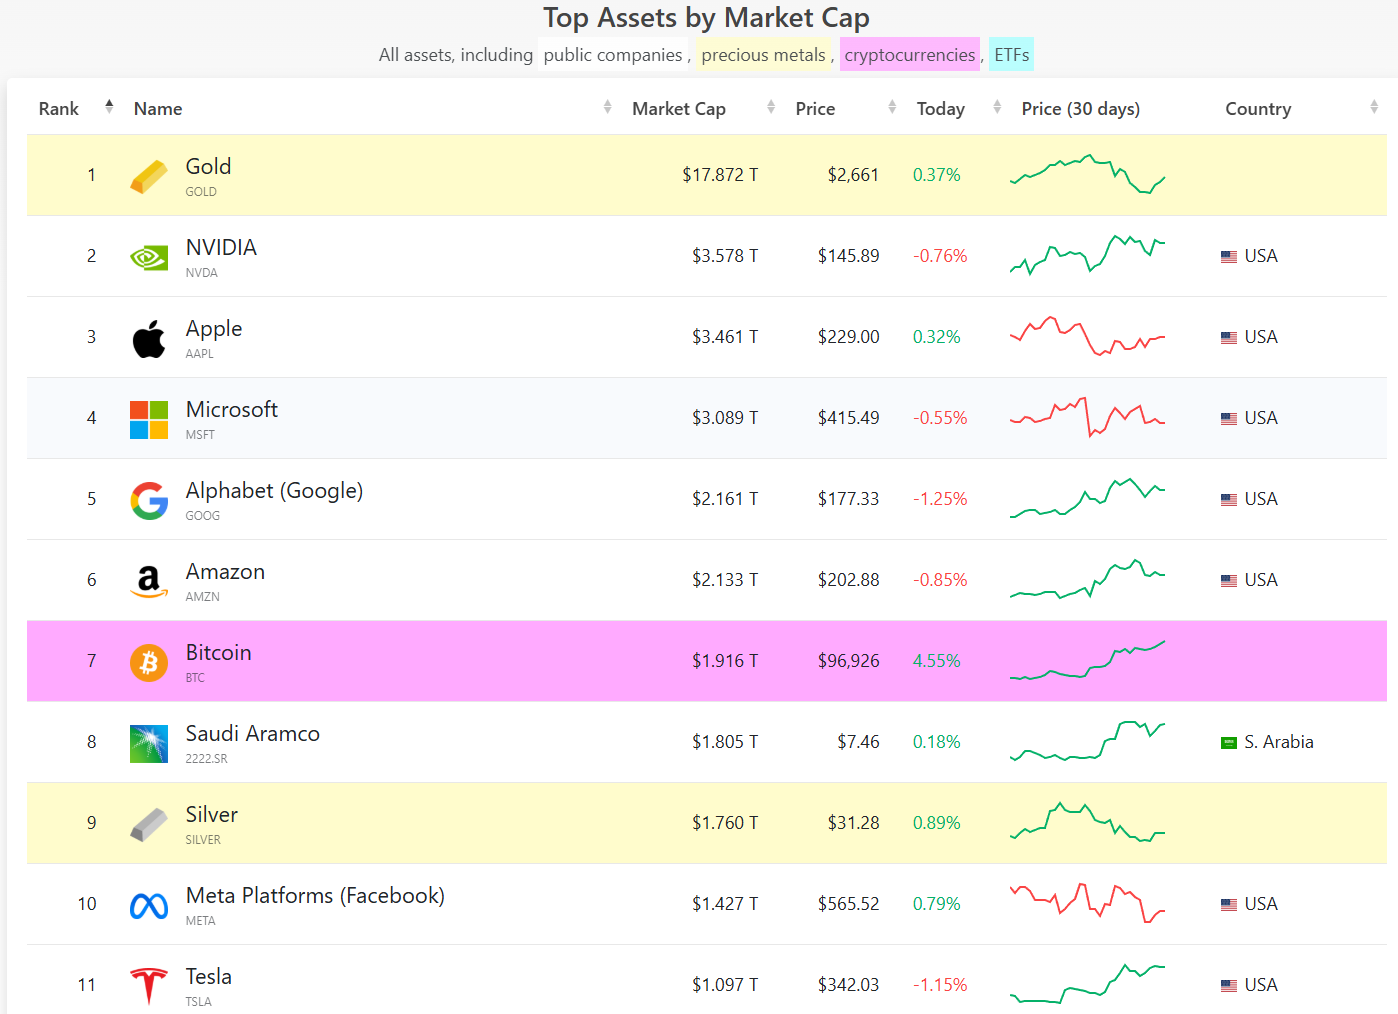Image resolution: width=1398 pixels, height=1014 pixels.
Task: Click the Meta Platforms logo icon
Action: pyautogui.click(x=149, y=905)
